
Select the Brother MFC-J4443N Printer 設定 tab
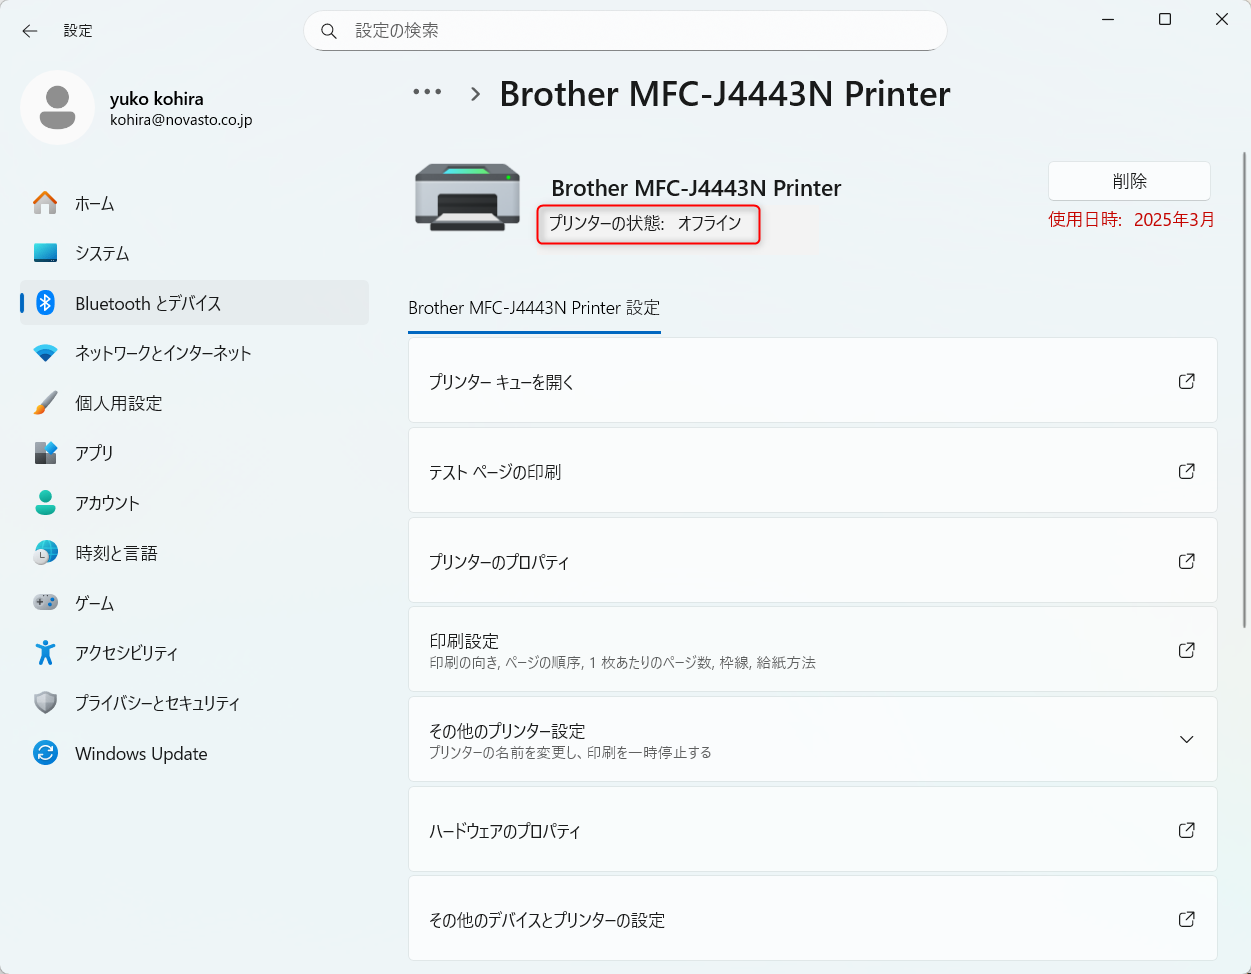pyautogui.click(x=534, y=308)
